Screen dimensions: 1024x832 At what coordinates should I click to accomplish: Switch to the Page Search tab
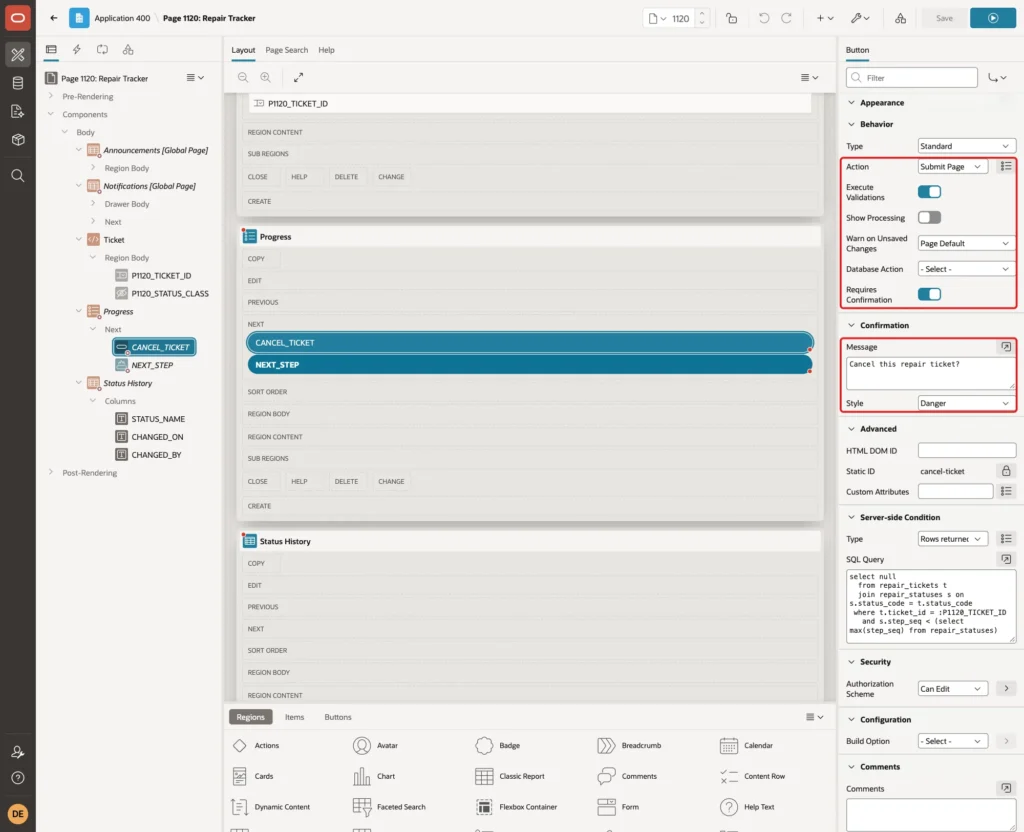pos(286,50)
